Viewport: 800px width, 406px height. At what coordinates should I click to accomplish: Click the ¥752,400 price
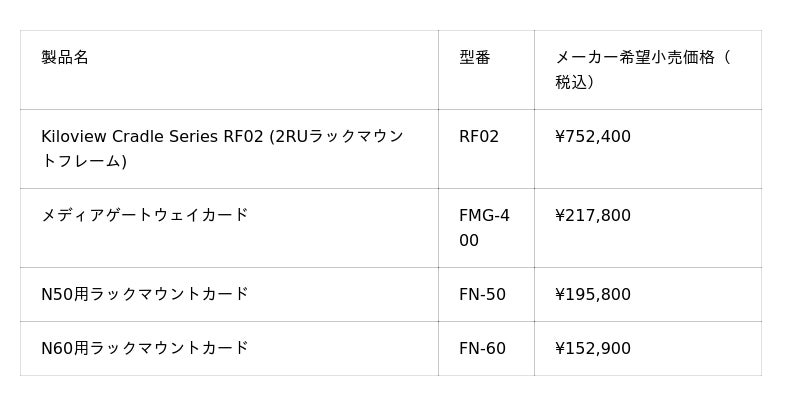[x=593, y=137]
